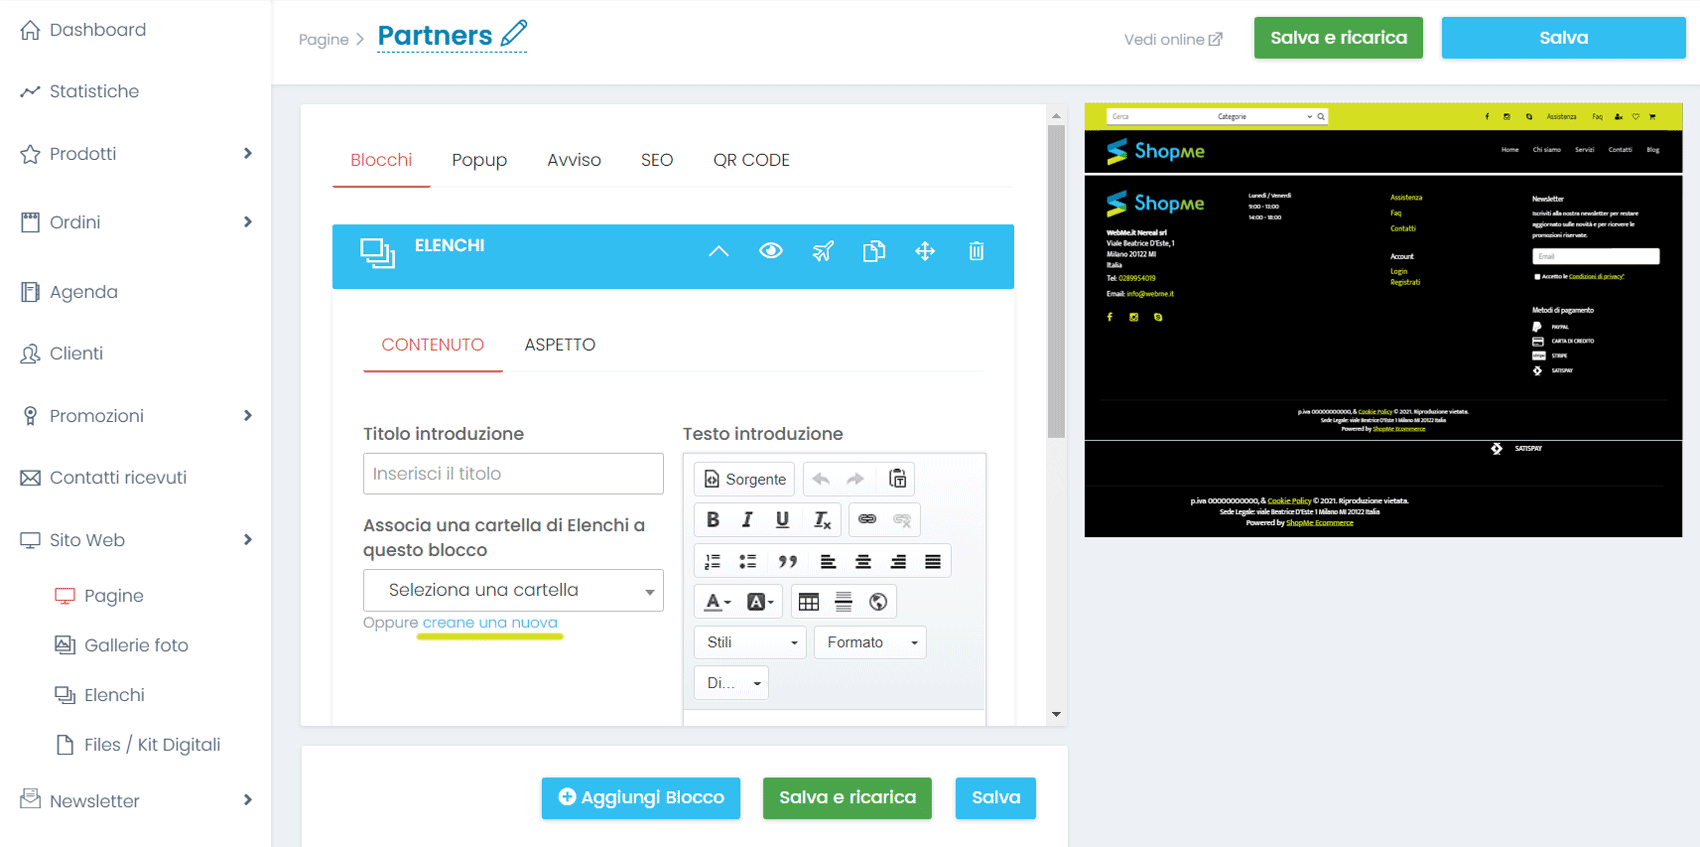1700x847 pixels.
Task: Click the pencil icon next to Partners title
Action: pos(514,34)
